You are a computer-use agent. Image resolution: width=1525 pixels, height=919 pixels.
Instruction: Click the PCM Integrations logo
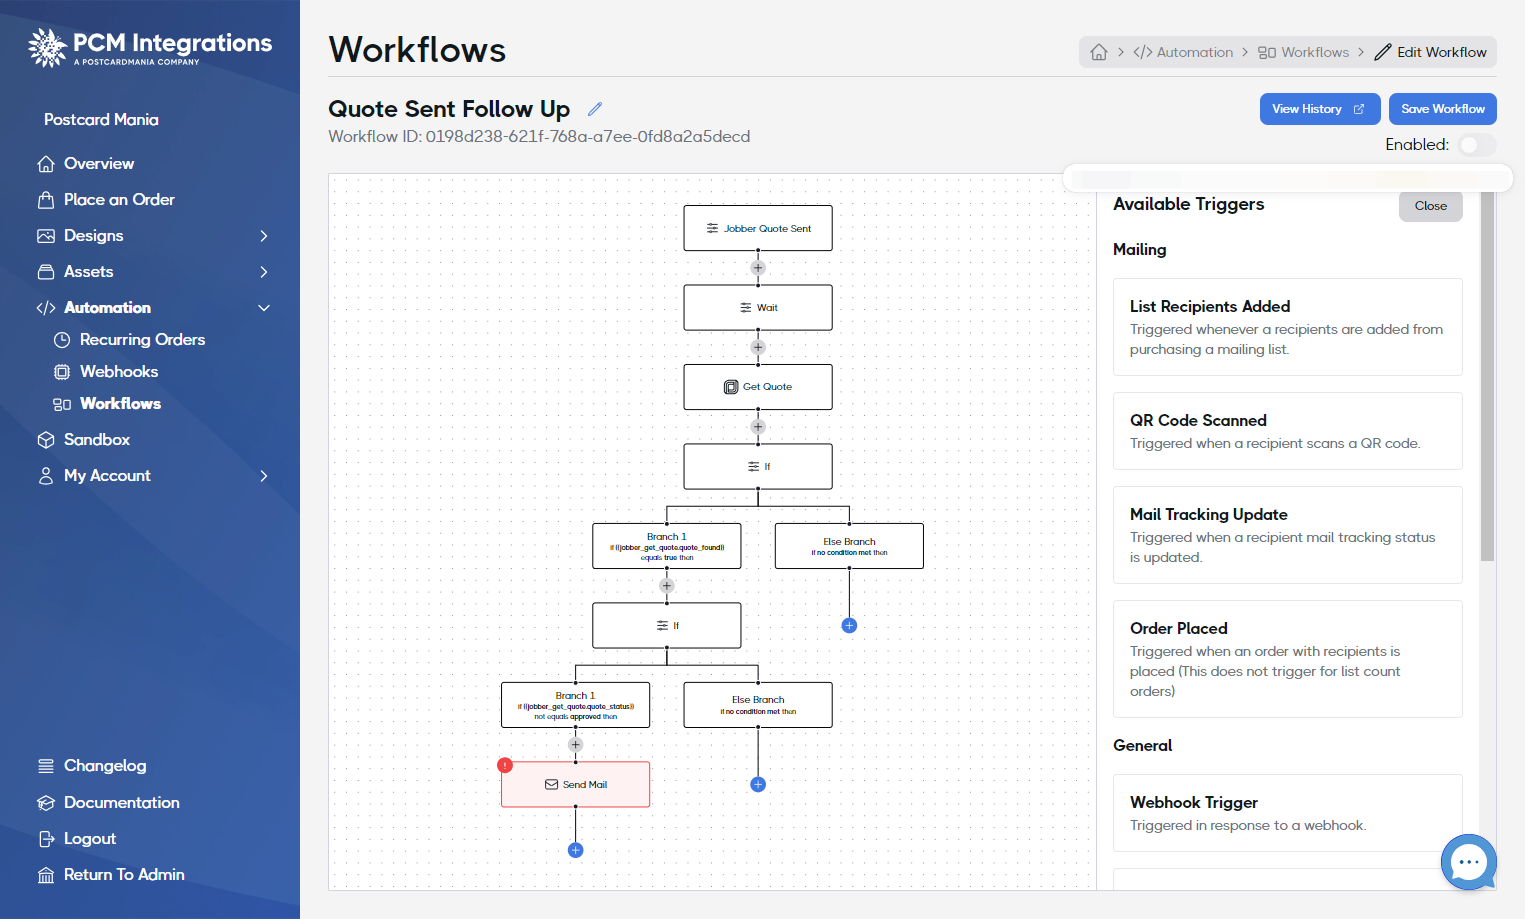point(150,47)
